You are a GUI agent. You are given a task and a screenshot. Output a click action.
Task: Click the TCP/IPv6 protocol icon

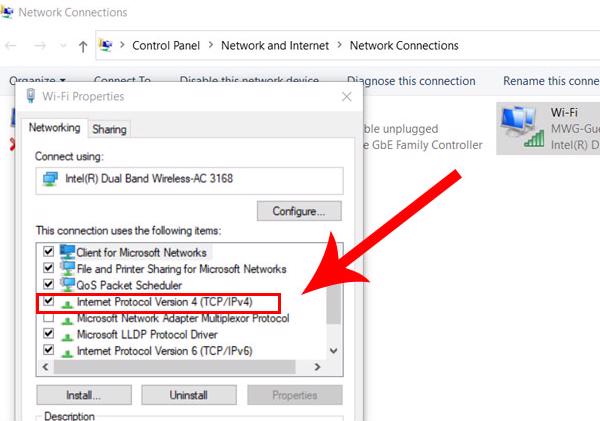pos(67,354)
